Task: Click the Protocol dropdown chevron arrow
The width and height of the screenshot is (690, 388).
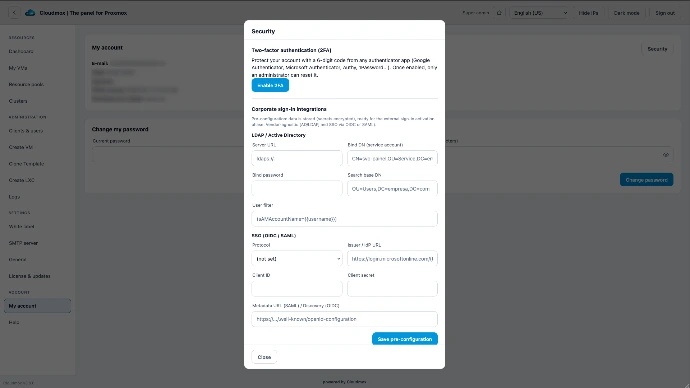Action: pyautogui.click(x=338, y=259)
